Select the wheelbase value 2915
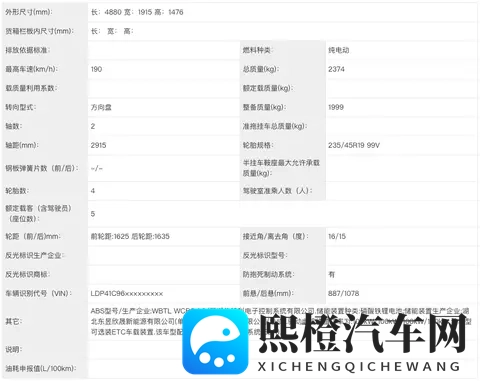This screenshot has height=381, width=480. [x=98, y=145]
